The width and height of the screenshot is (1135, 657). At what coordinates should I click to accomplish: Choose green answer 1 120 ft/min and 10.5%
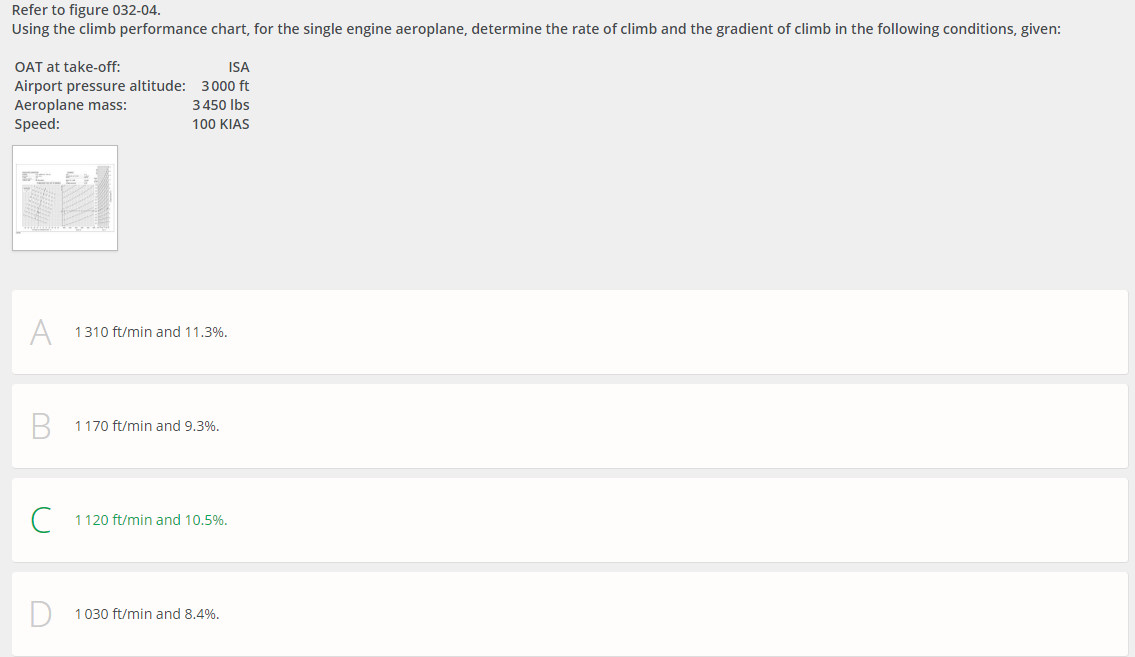click(x=151, y=520)
